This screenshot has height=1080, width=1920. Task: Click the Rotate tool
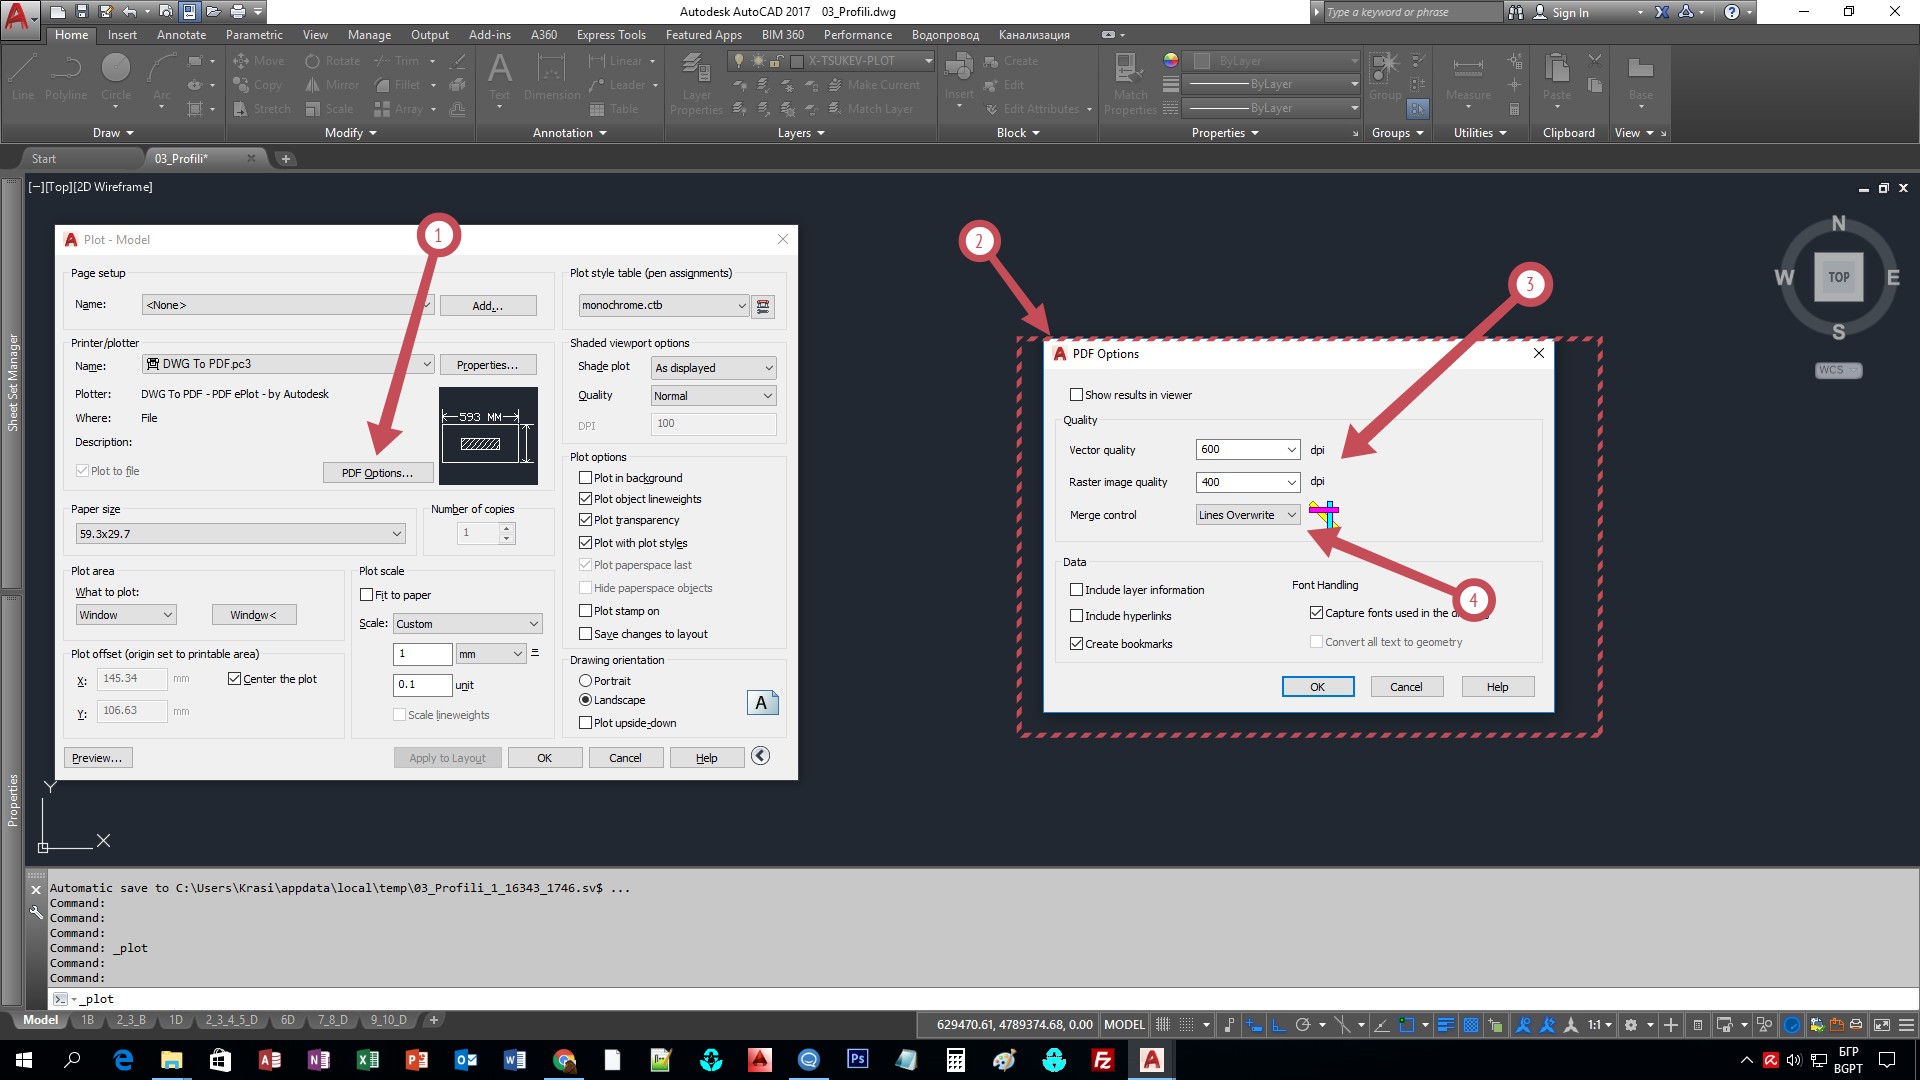pyautogui.click(x=333, y=61)
